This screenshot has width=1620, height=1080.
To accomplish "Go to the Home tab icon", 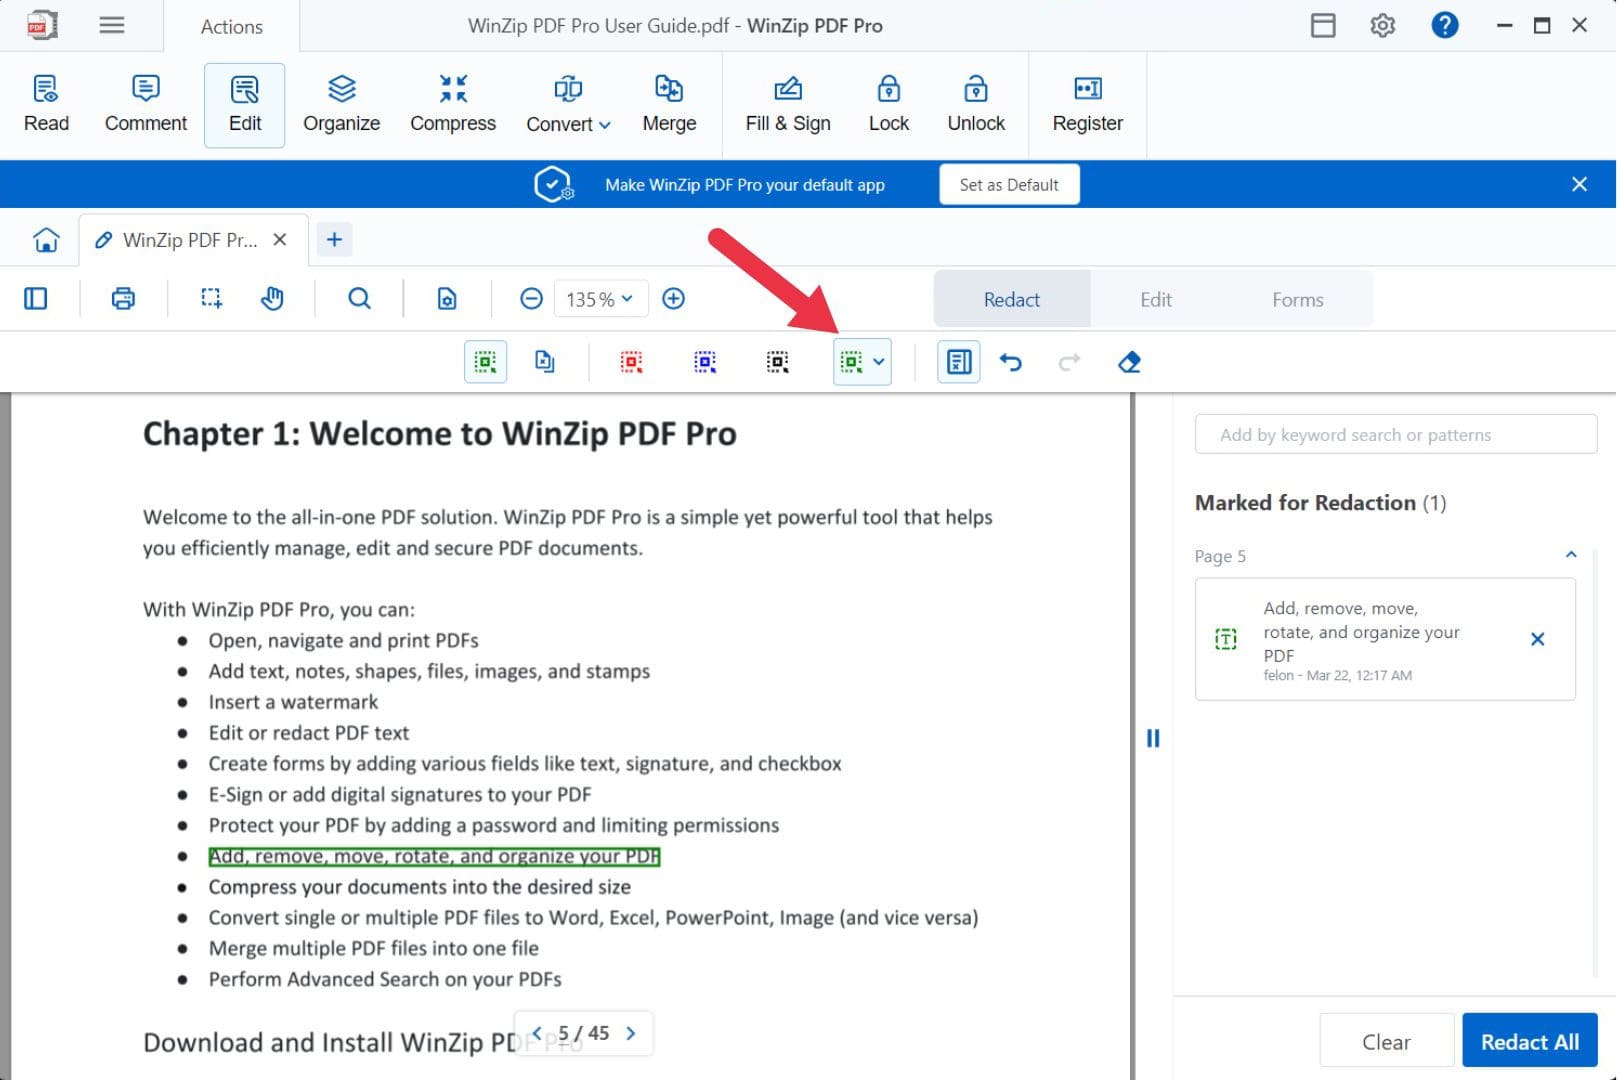I will tap(46, 240).
